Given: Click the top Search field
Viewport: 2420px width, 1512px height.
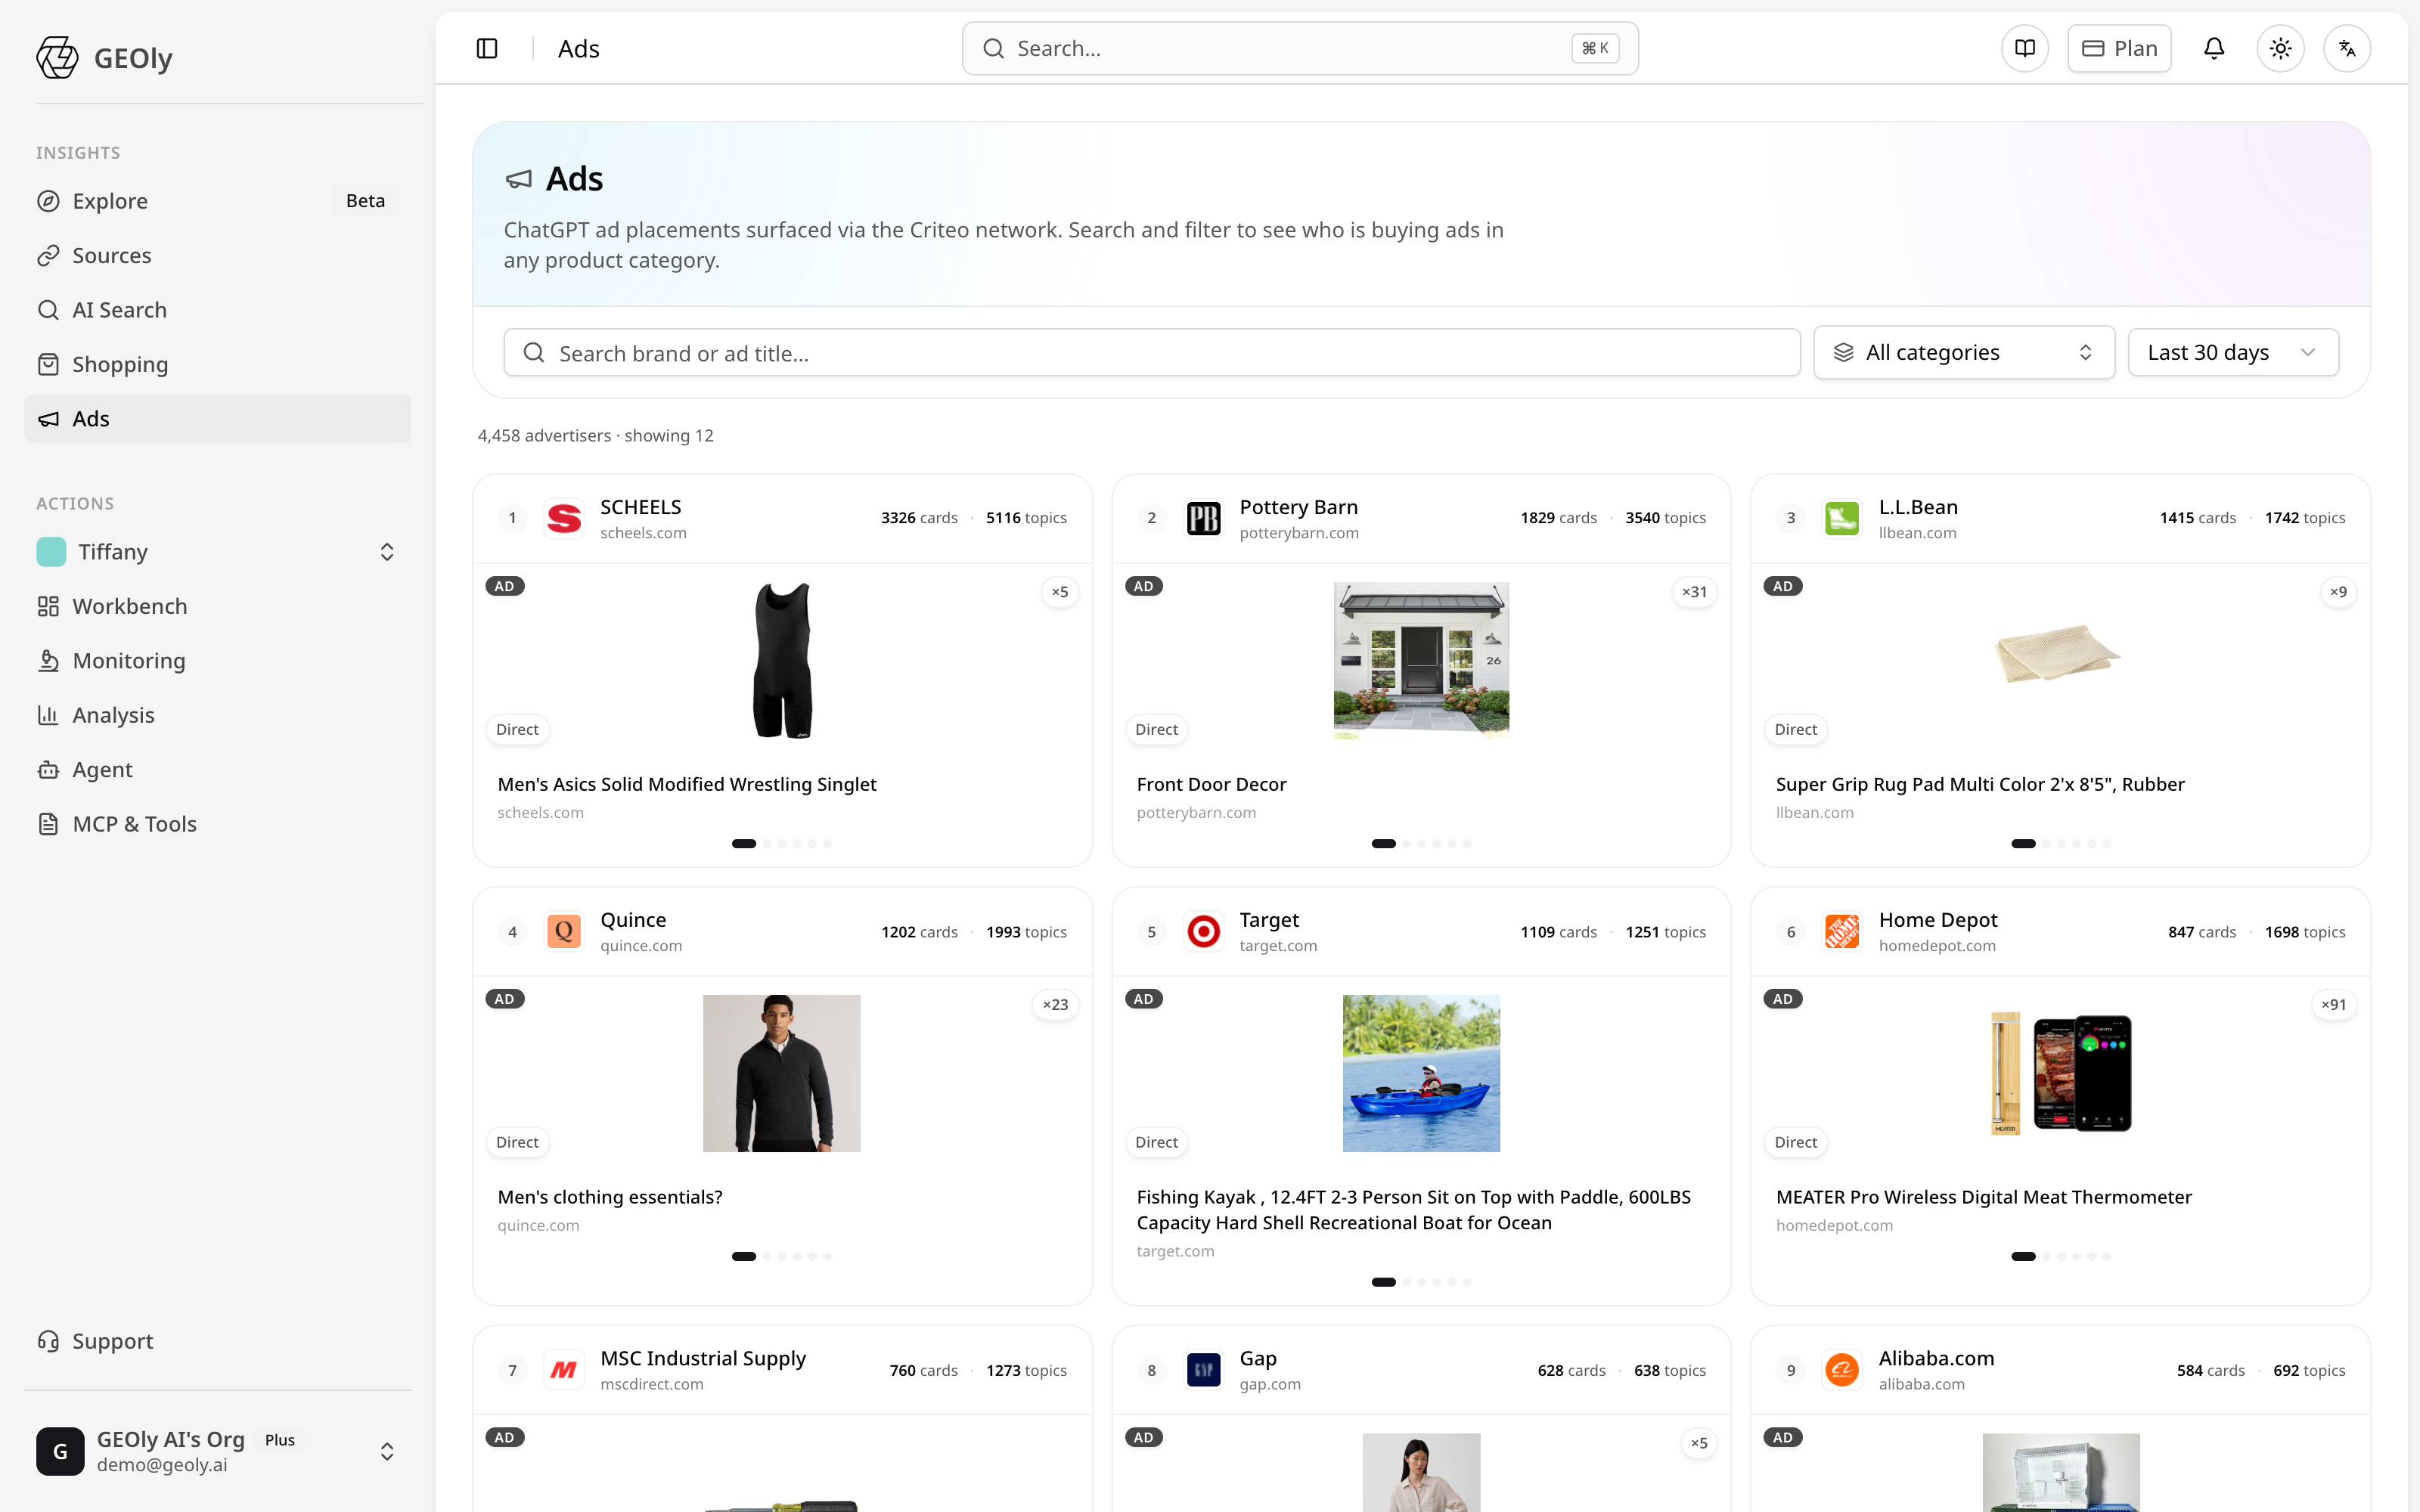Looking at the screenshot, I should pos(1300,48).
